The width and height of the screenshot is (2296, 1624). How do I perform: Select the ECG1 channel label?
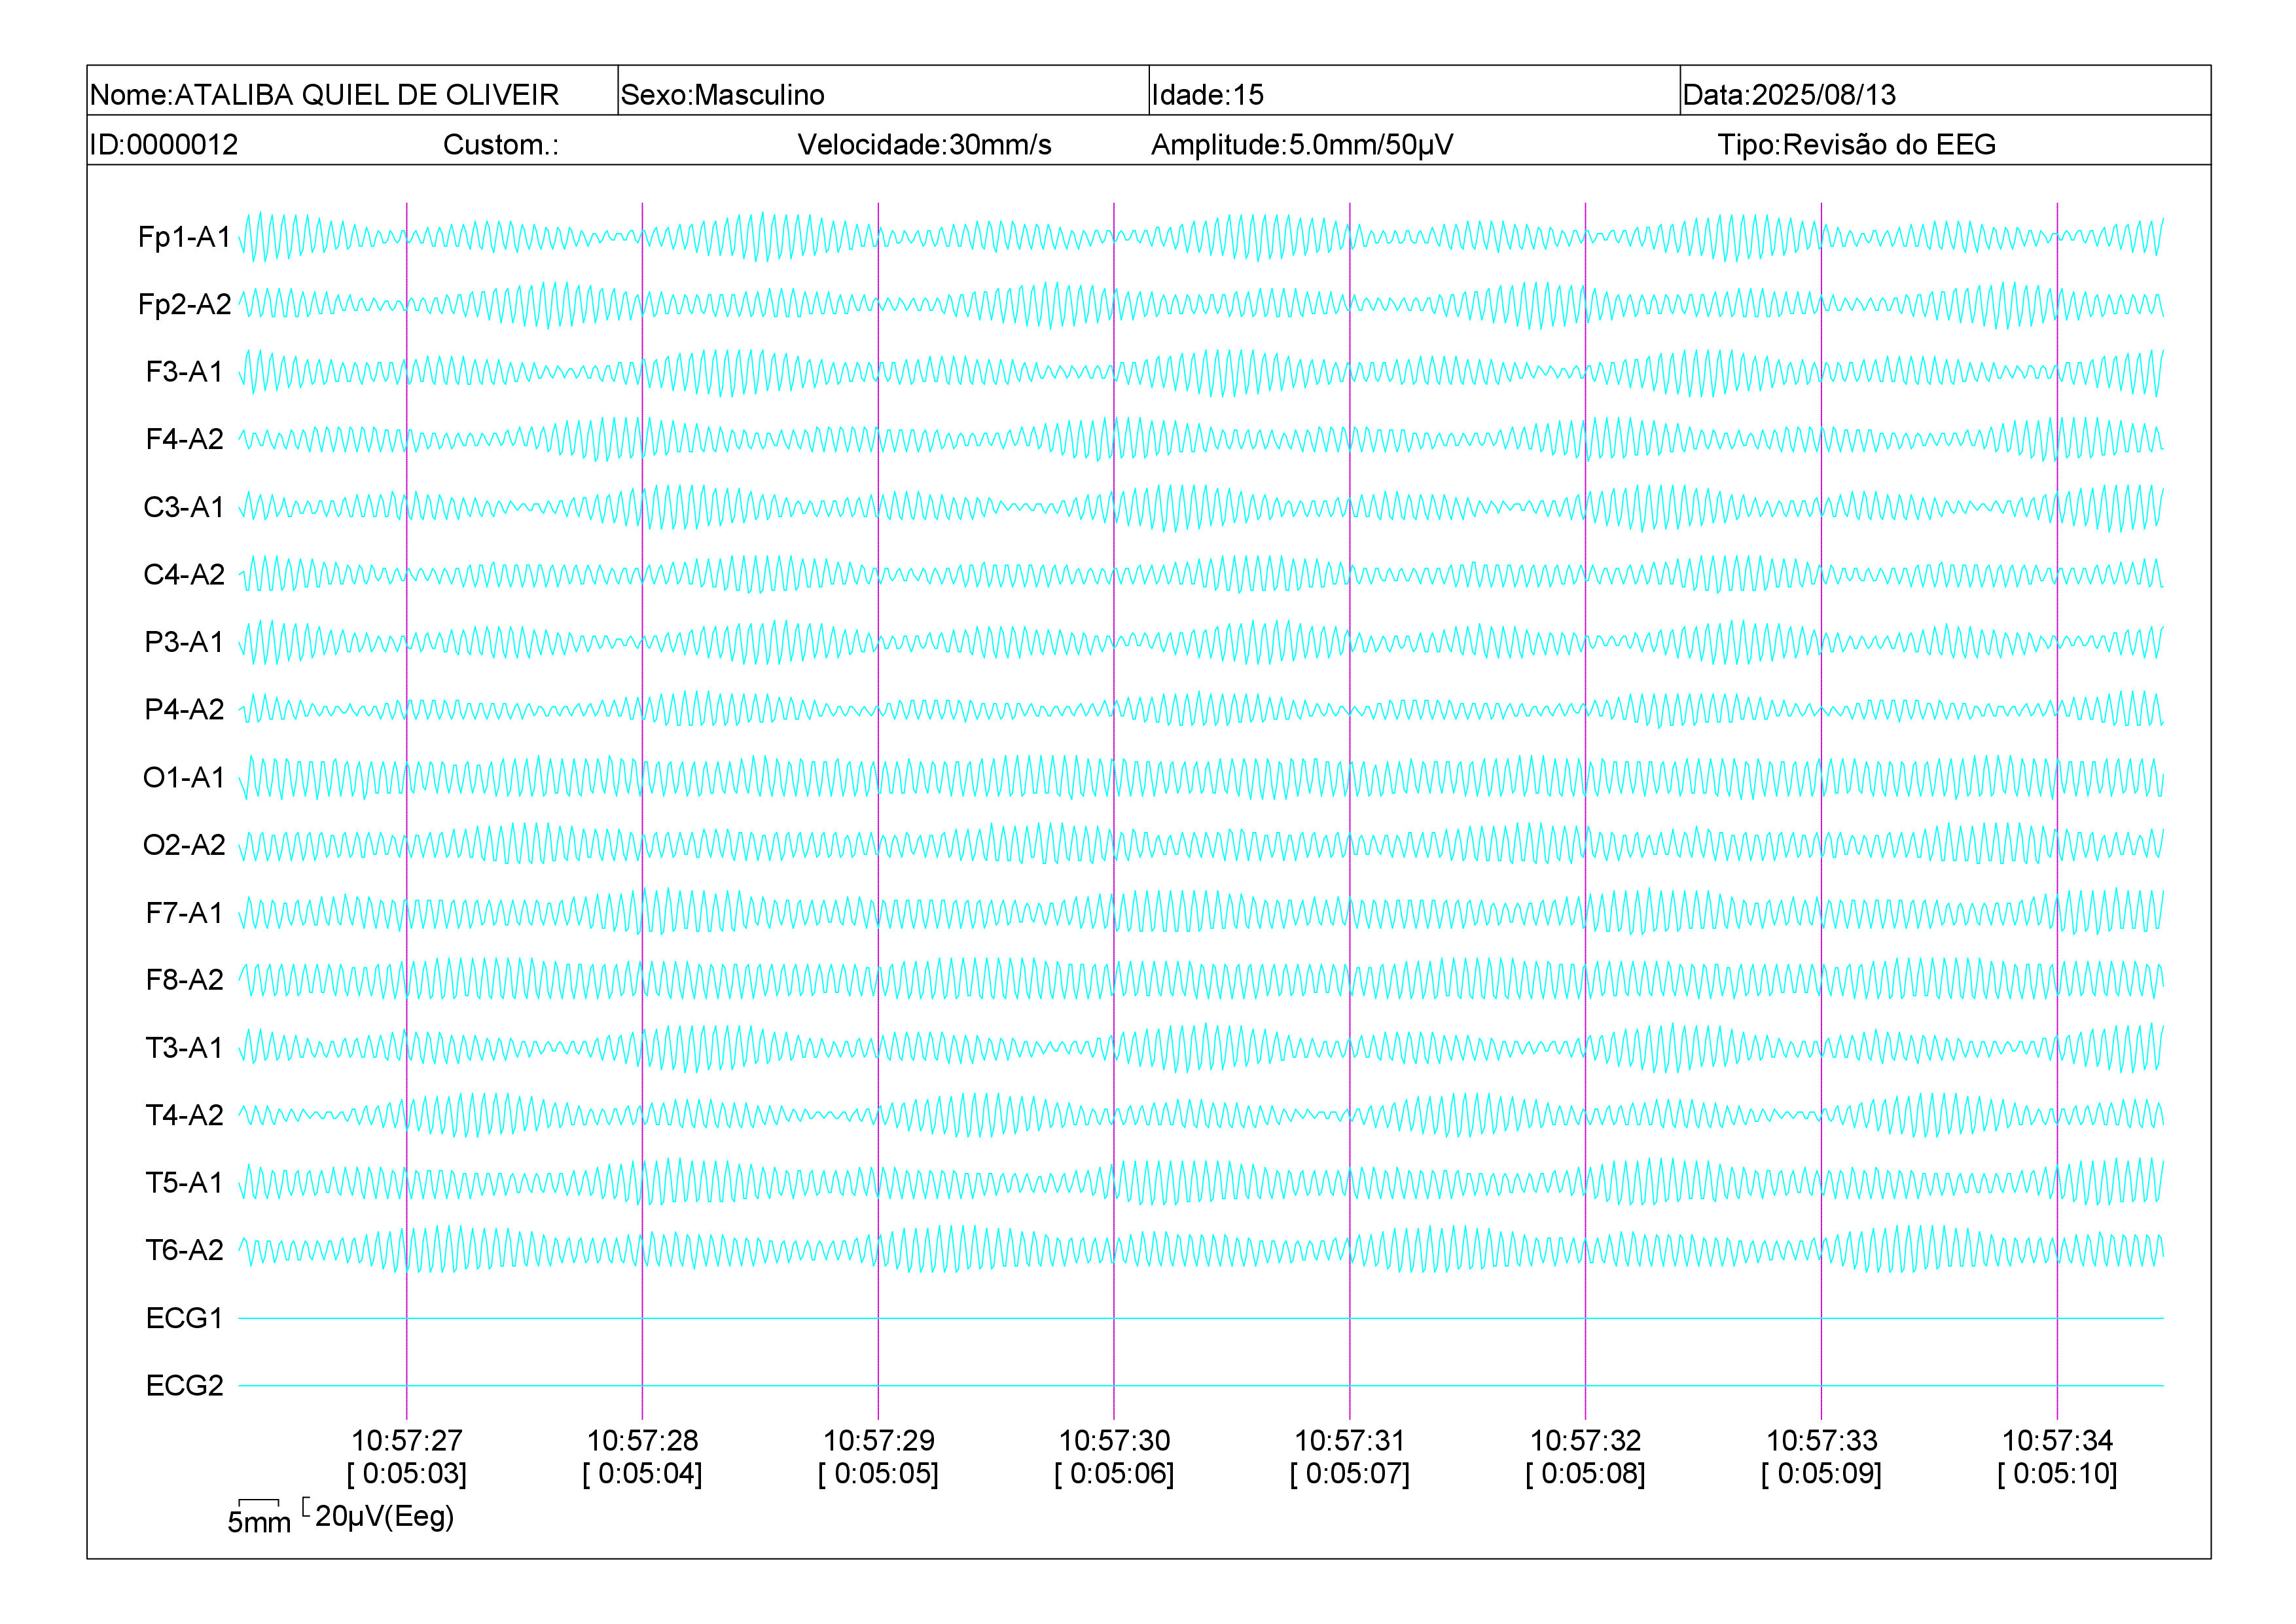pos(184,1318)
